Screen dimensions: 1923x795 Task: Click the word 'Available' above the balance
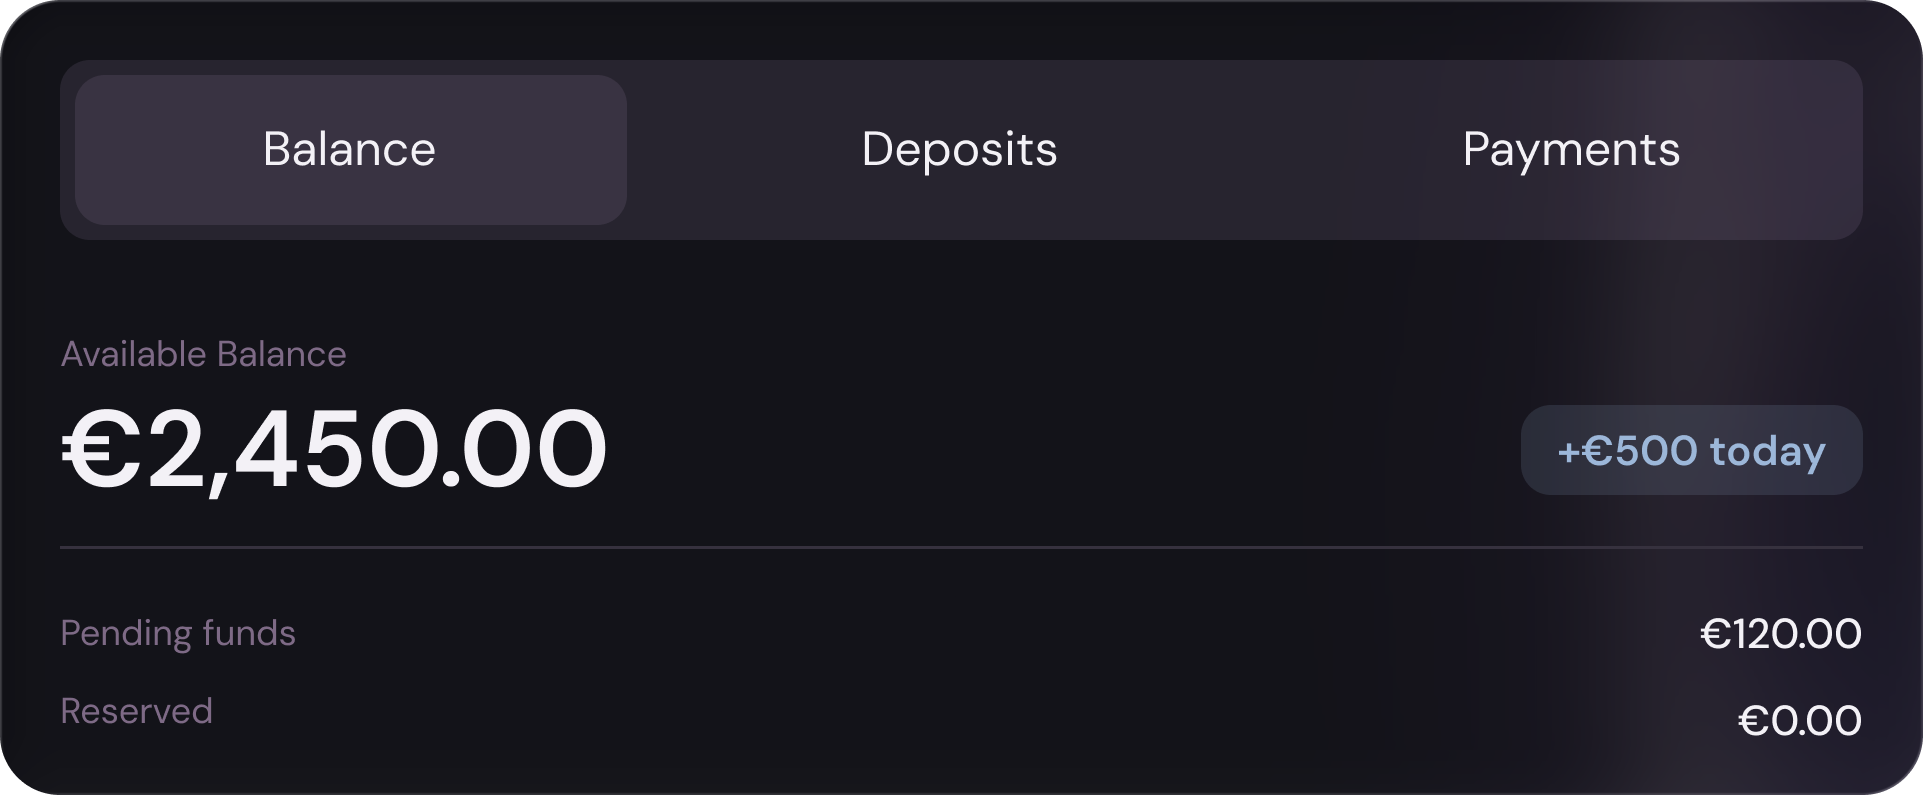[x=134, y=354]
